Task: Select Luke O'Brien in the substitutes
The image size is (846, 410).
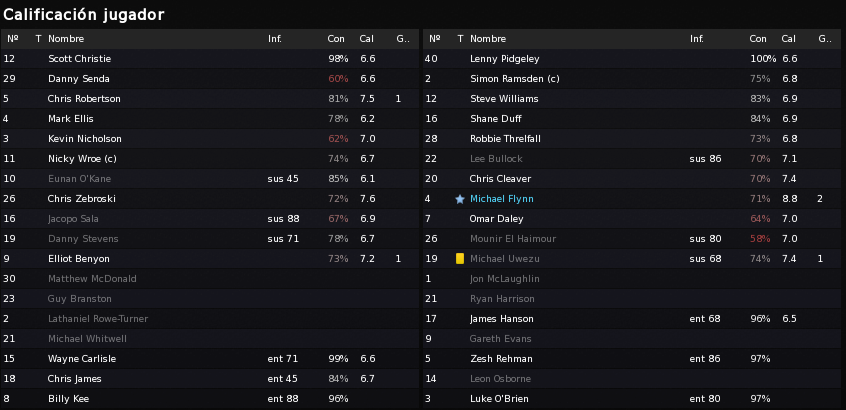Action: click(634, 399)
